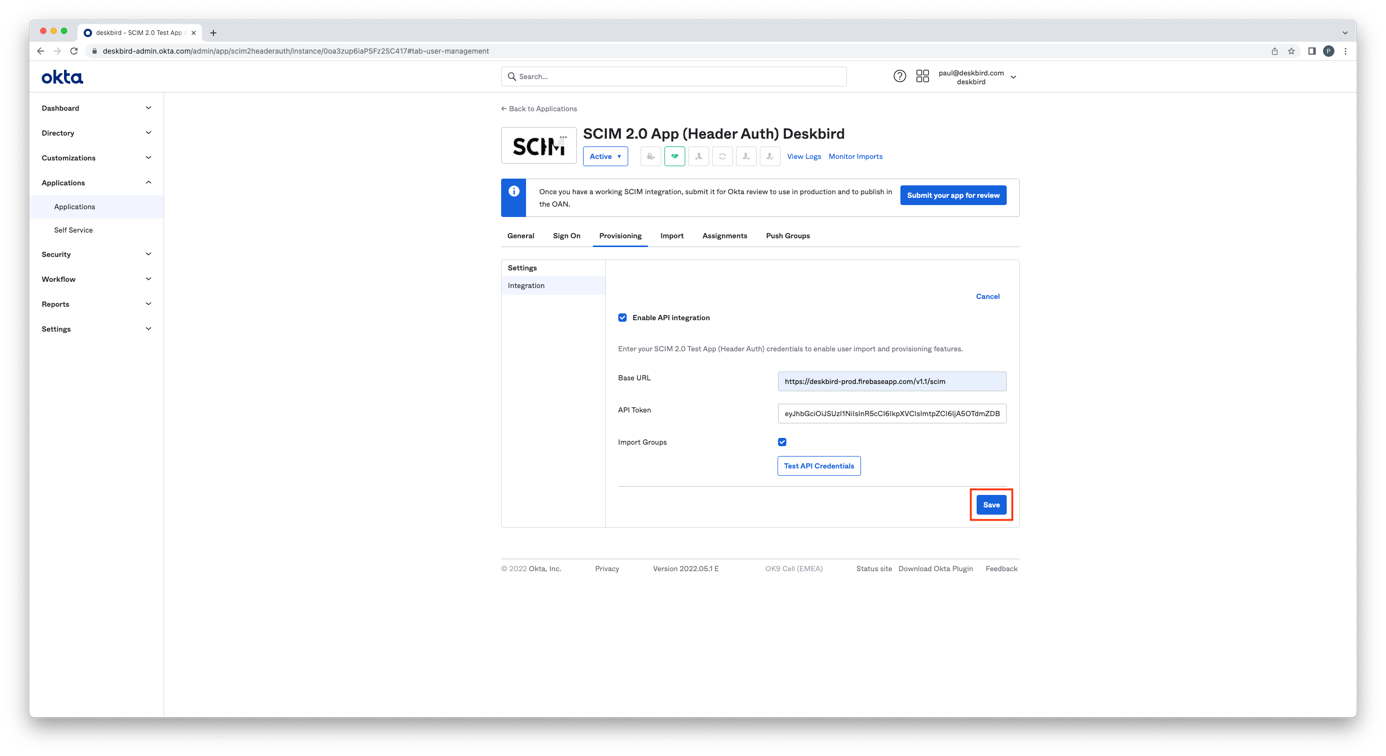Uncheck the Import Groups checkbox
Image resolution: width=1386 pixels, height=756 pixels.
tap(782, 442)
